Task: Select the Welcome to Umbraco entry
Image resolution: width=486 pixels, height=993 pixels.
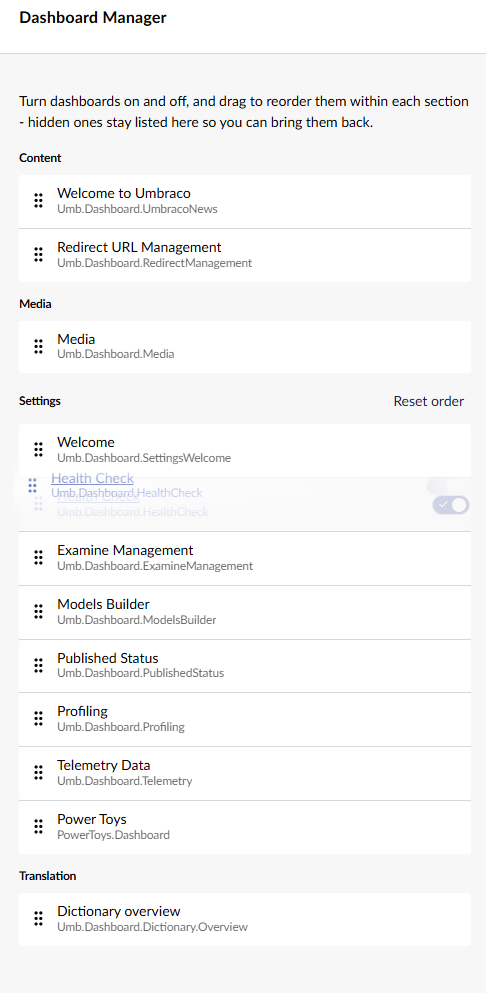Action: pyautogui.click(x=245, y=201)
